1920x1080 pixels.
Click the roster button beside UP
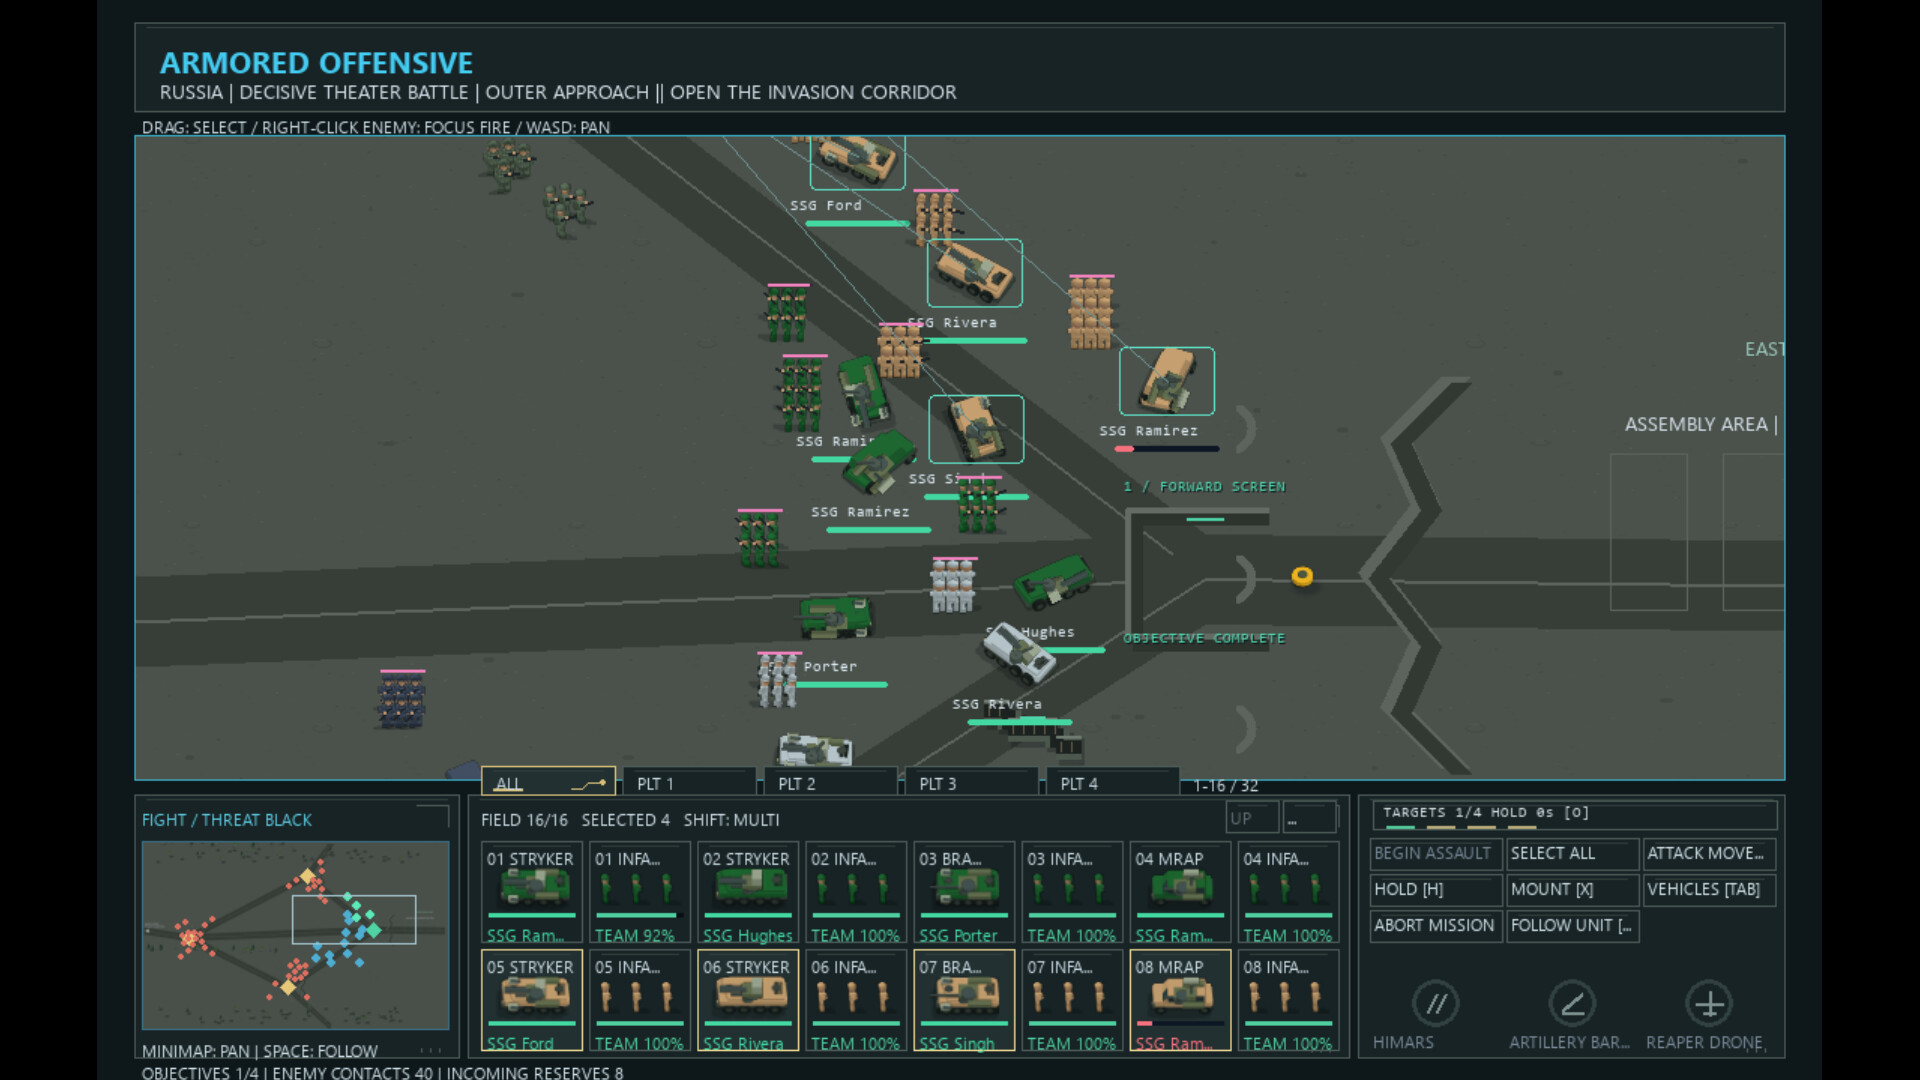click(x=1309, y=818)
